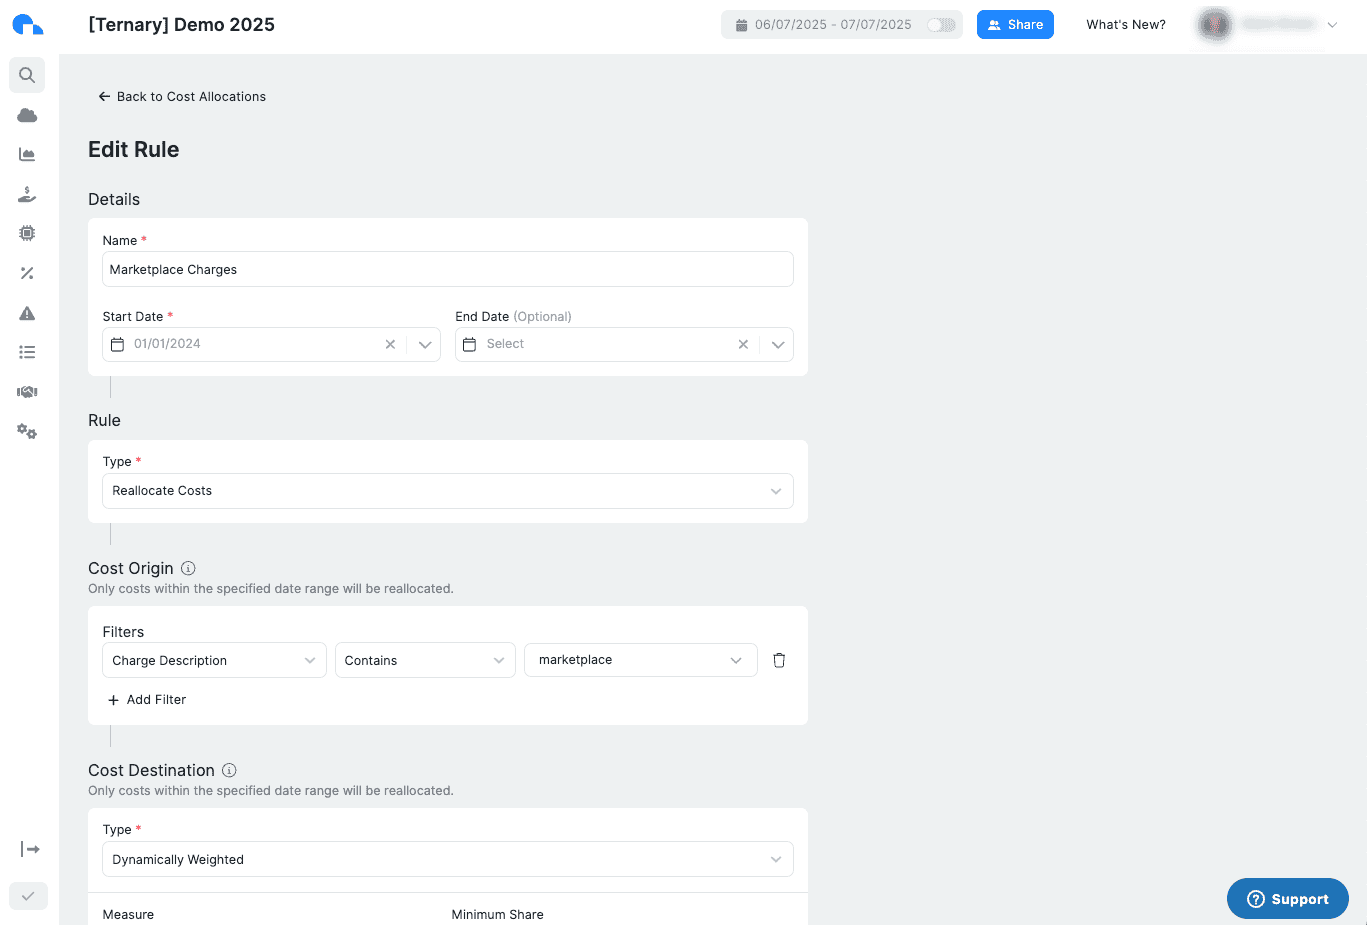The height and width of the screenshot is (925, 1367).
Task: Delete the marketplace filter with trash icon
Action: click(x=779, y=660)
